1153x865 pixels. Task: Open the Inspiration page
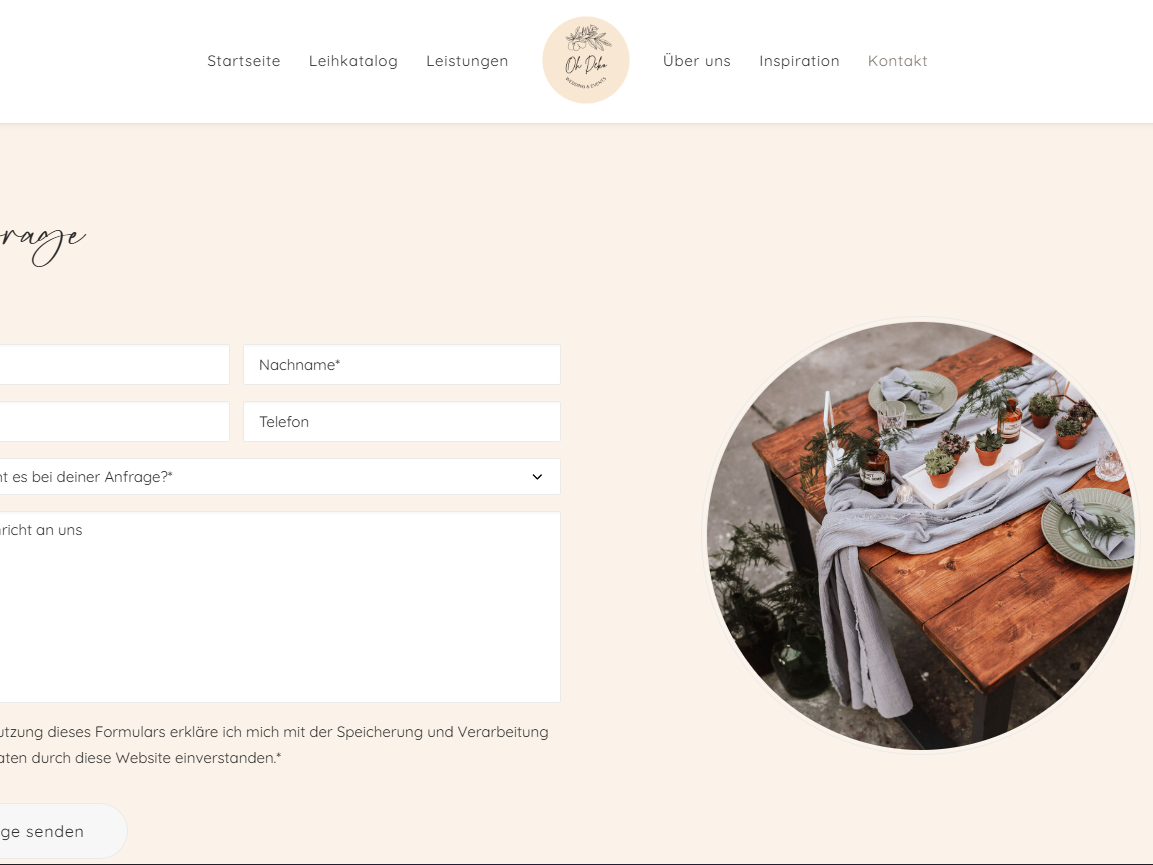(x=799, y=61)
